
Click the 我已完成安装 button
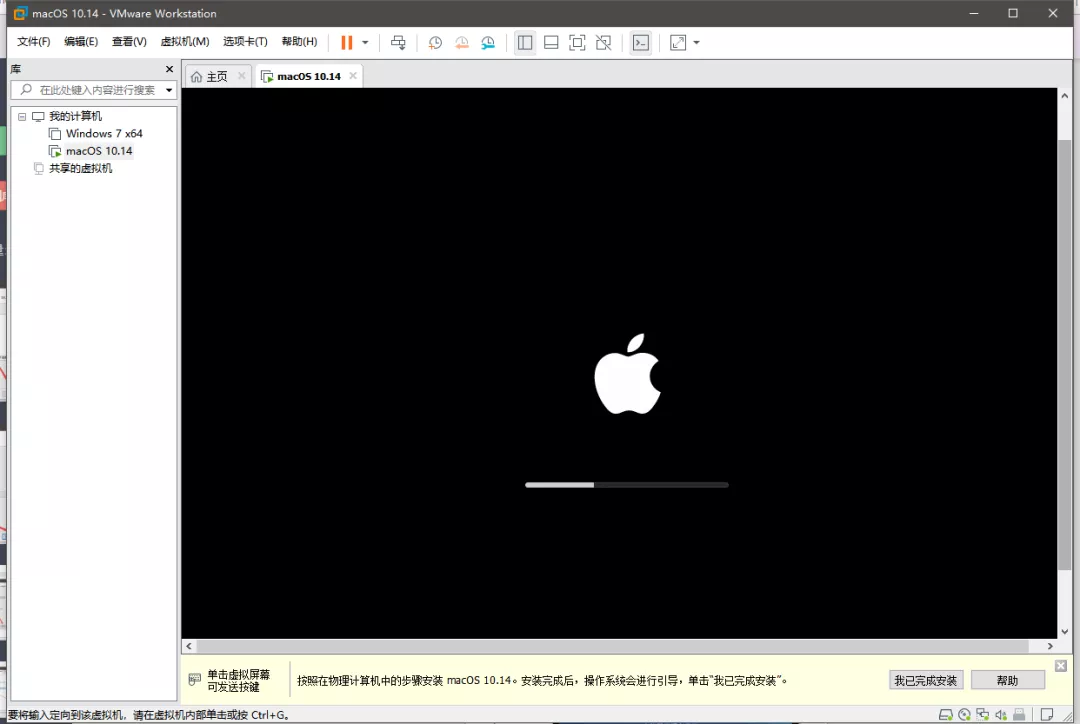point(926,681)
